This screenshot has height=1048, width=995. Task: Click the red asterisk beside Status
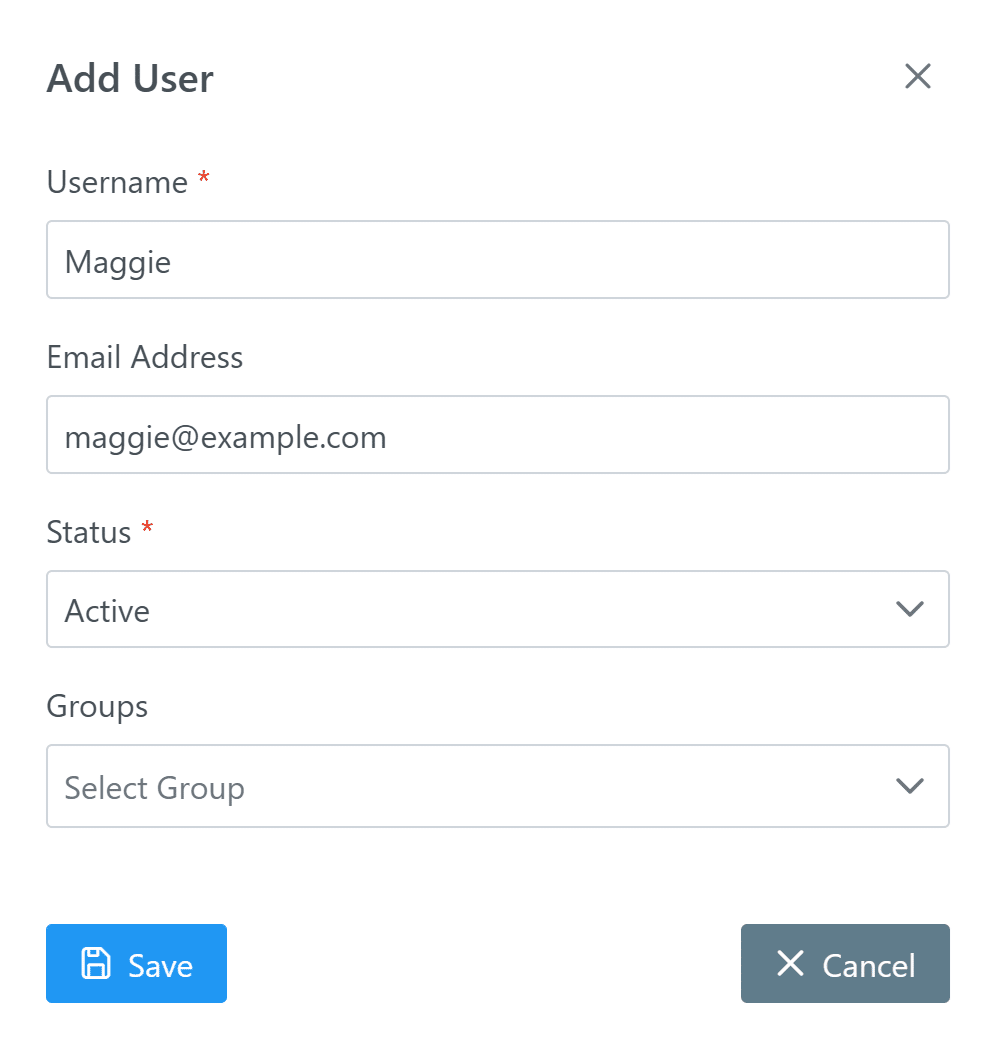[147, 529]
